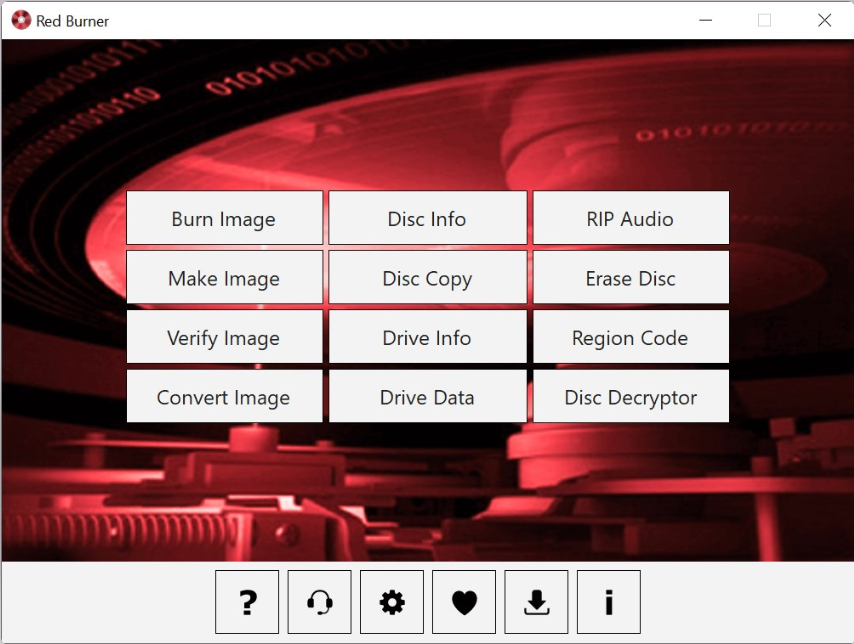Click the heart icon in bottom toolbar

[x=464, y=602]
